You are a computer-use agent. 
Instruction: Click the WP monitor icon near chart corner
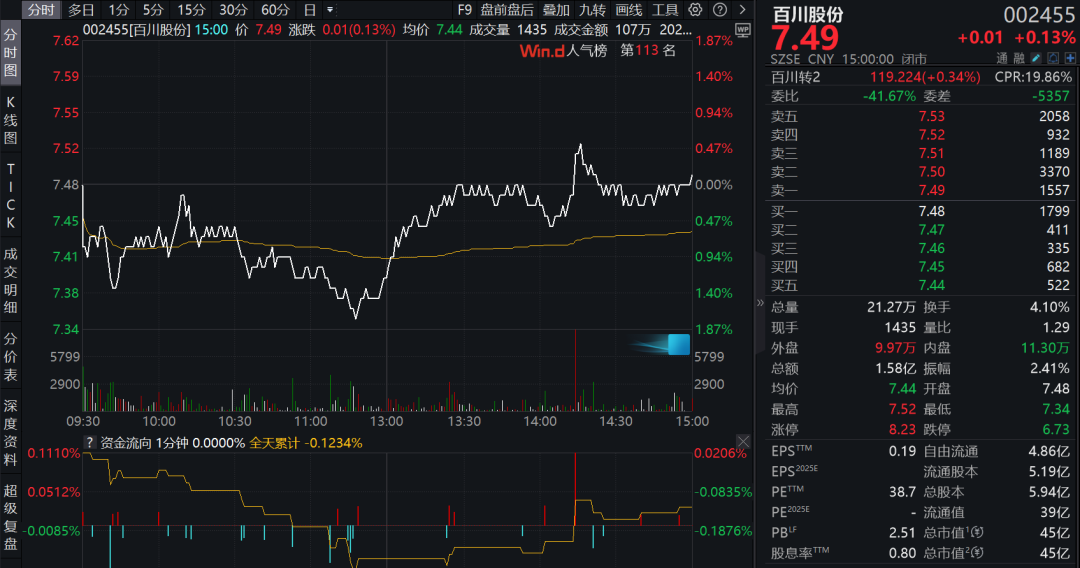[x=742, y=30]
